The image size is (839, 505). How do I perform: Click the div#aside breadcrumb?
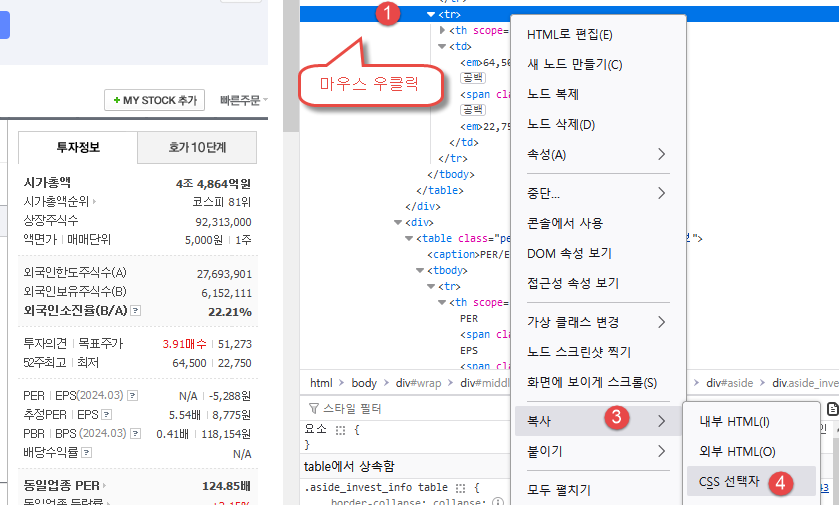(x=729, y=383)
